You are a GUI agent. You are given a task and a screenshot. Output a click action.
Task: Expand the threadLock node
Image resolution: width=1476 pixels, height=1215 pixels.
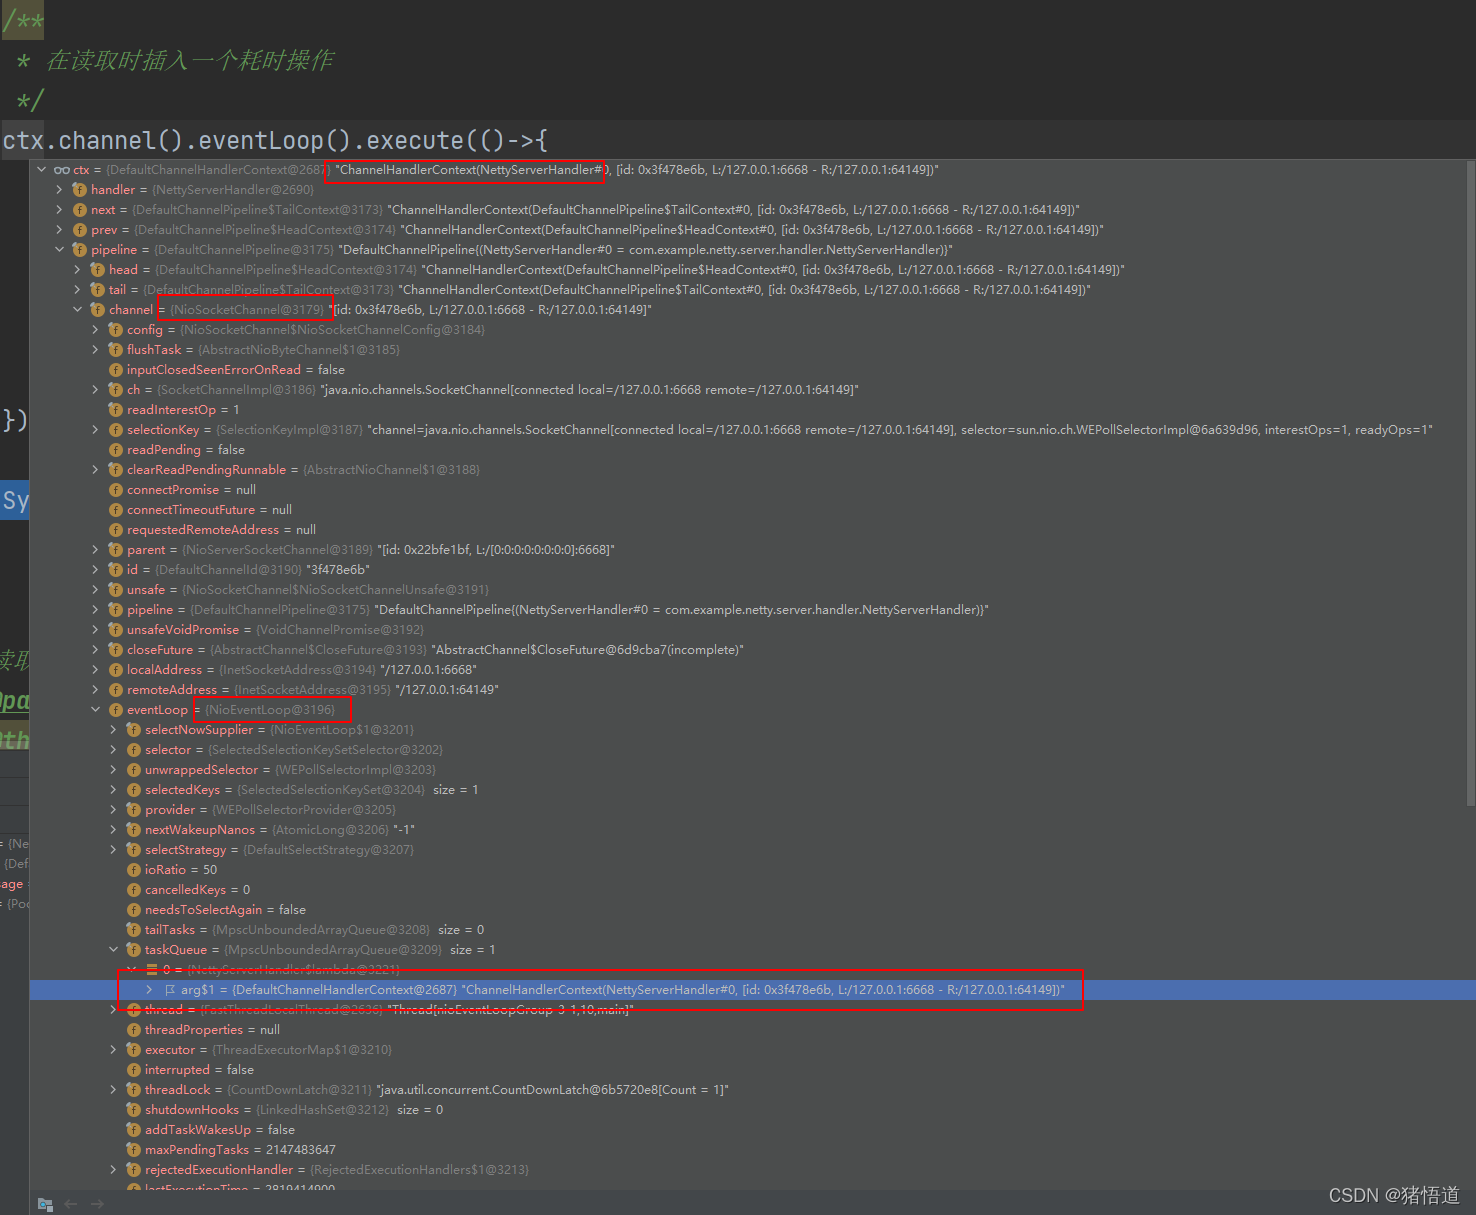tap(114, 1090)
